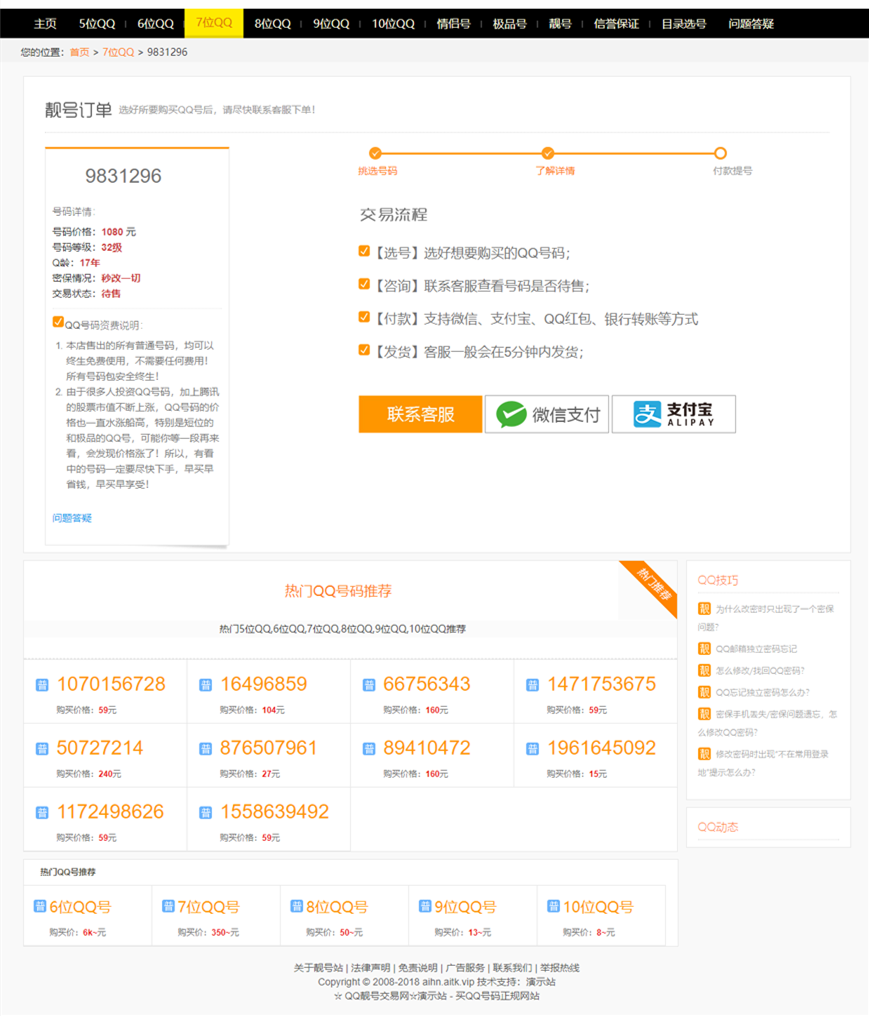The height and width of the screenshot is (1016, 869).
Task: Switch to the 5位QQ navigation tab
Action: pos(96,22)
